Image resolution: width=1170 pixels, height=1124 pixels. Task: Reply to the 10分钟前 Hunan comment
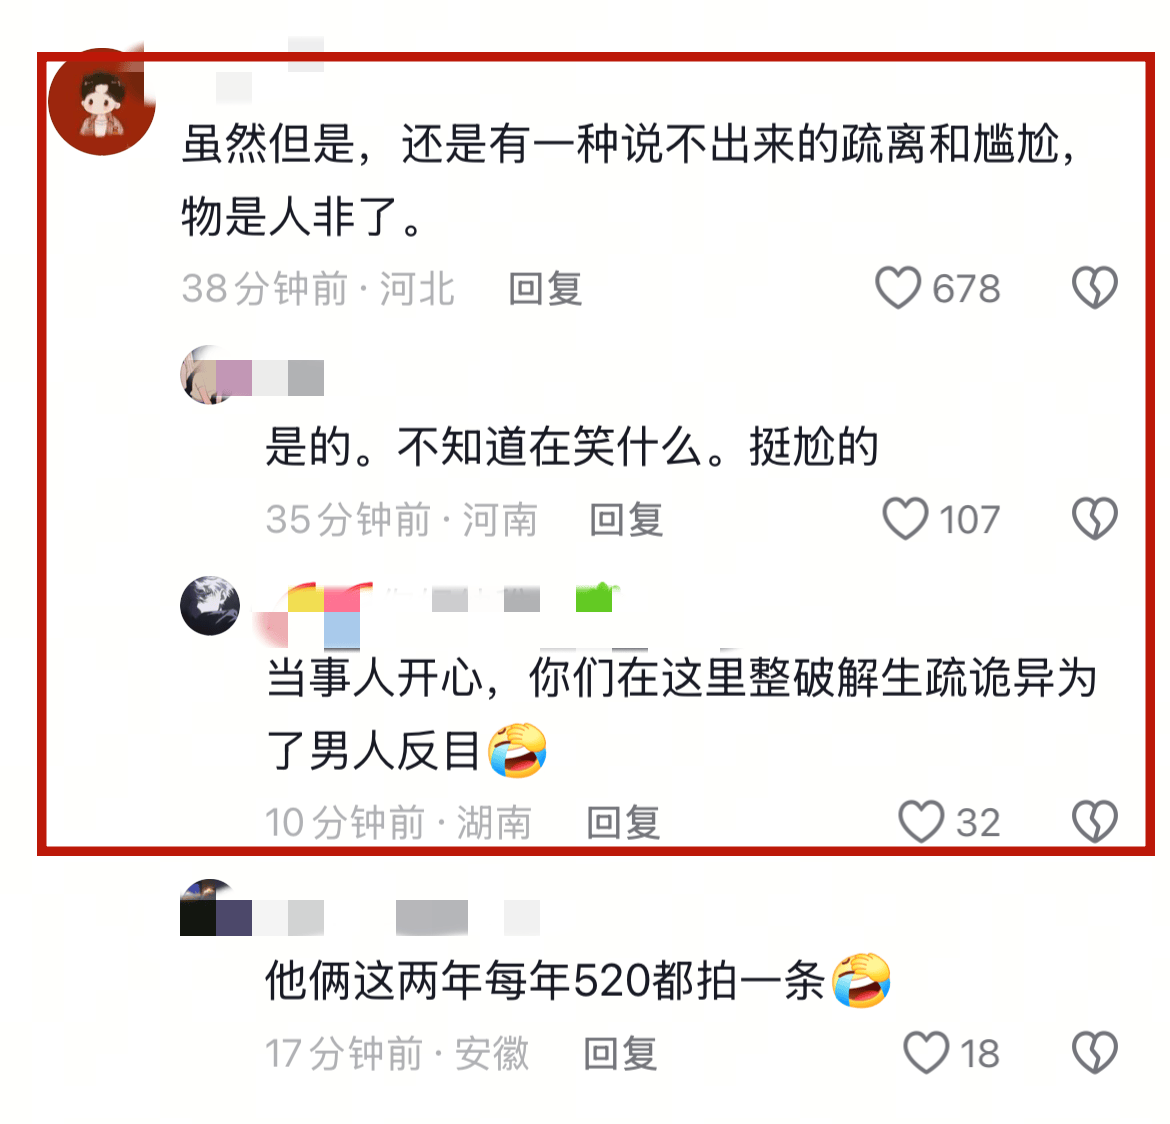[x=623, y=822]
